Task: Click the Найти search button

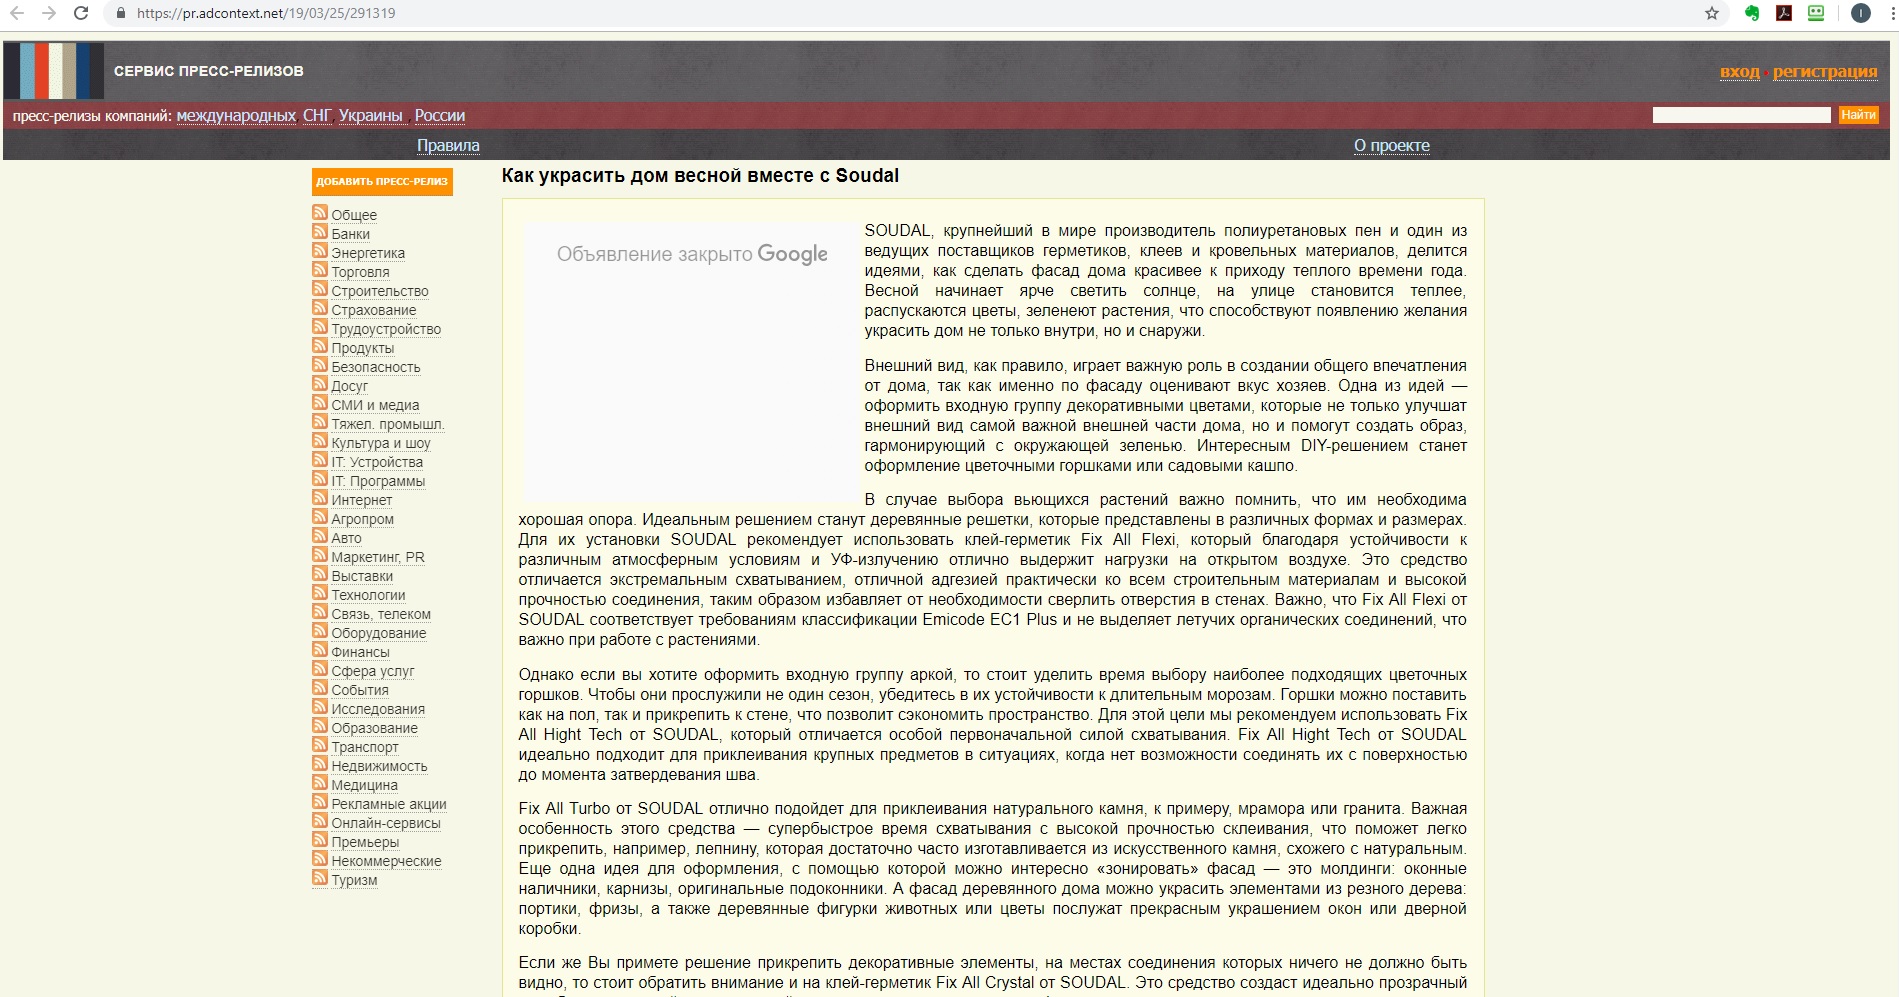Action: [1858, 115]
